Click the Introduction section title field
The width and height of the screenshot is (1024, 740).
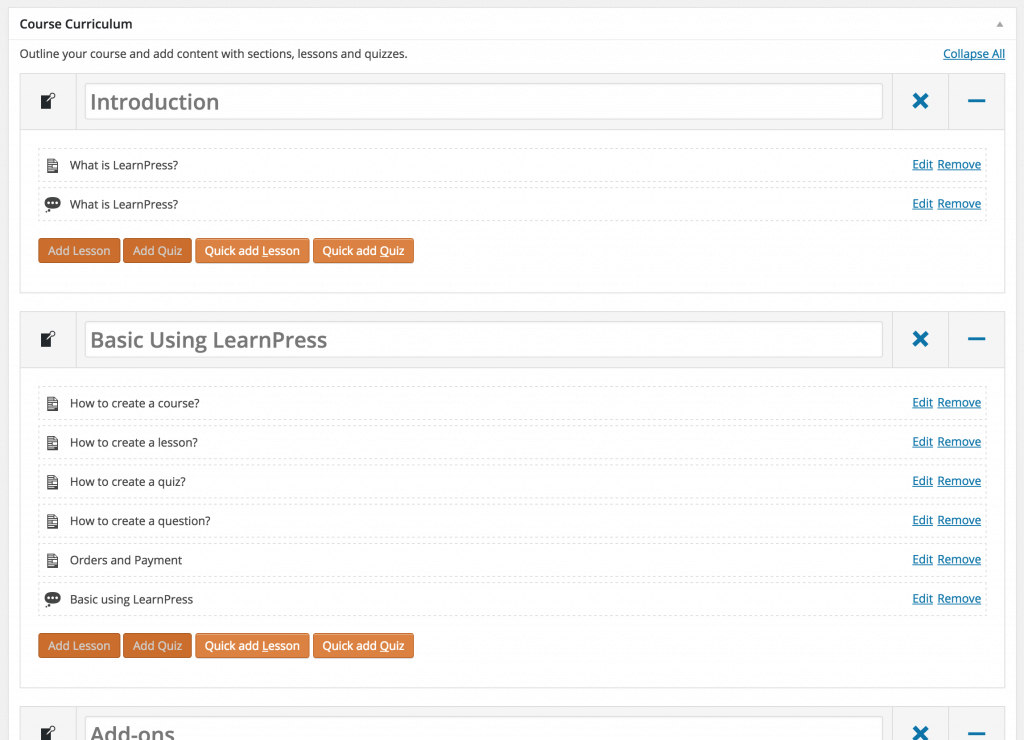(483, 101)
